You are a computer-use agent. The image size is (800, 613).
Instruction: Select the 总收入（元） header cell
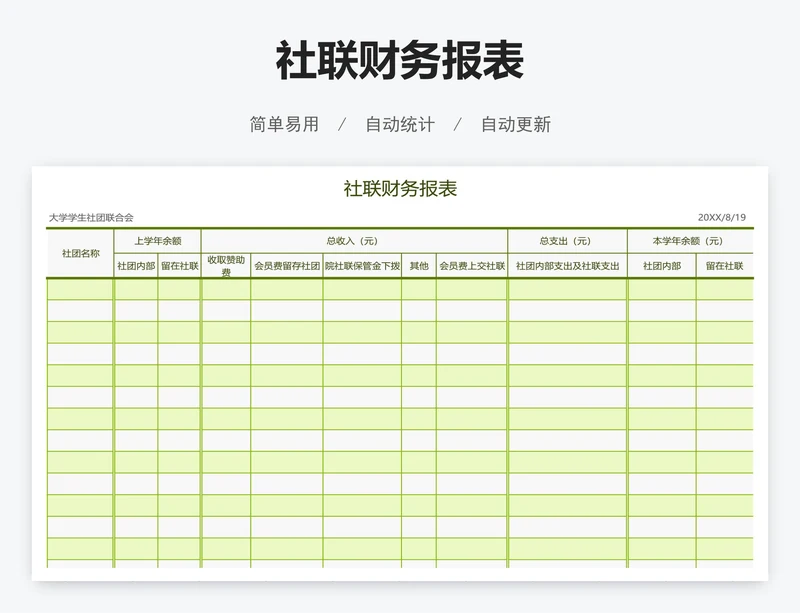coord(354,241)
